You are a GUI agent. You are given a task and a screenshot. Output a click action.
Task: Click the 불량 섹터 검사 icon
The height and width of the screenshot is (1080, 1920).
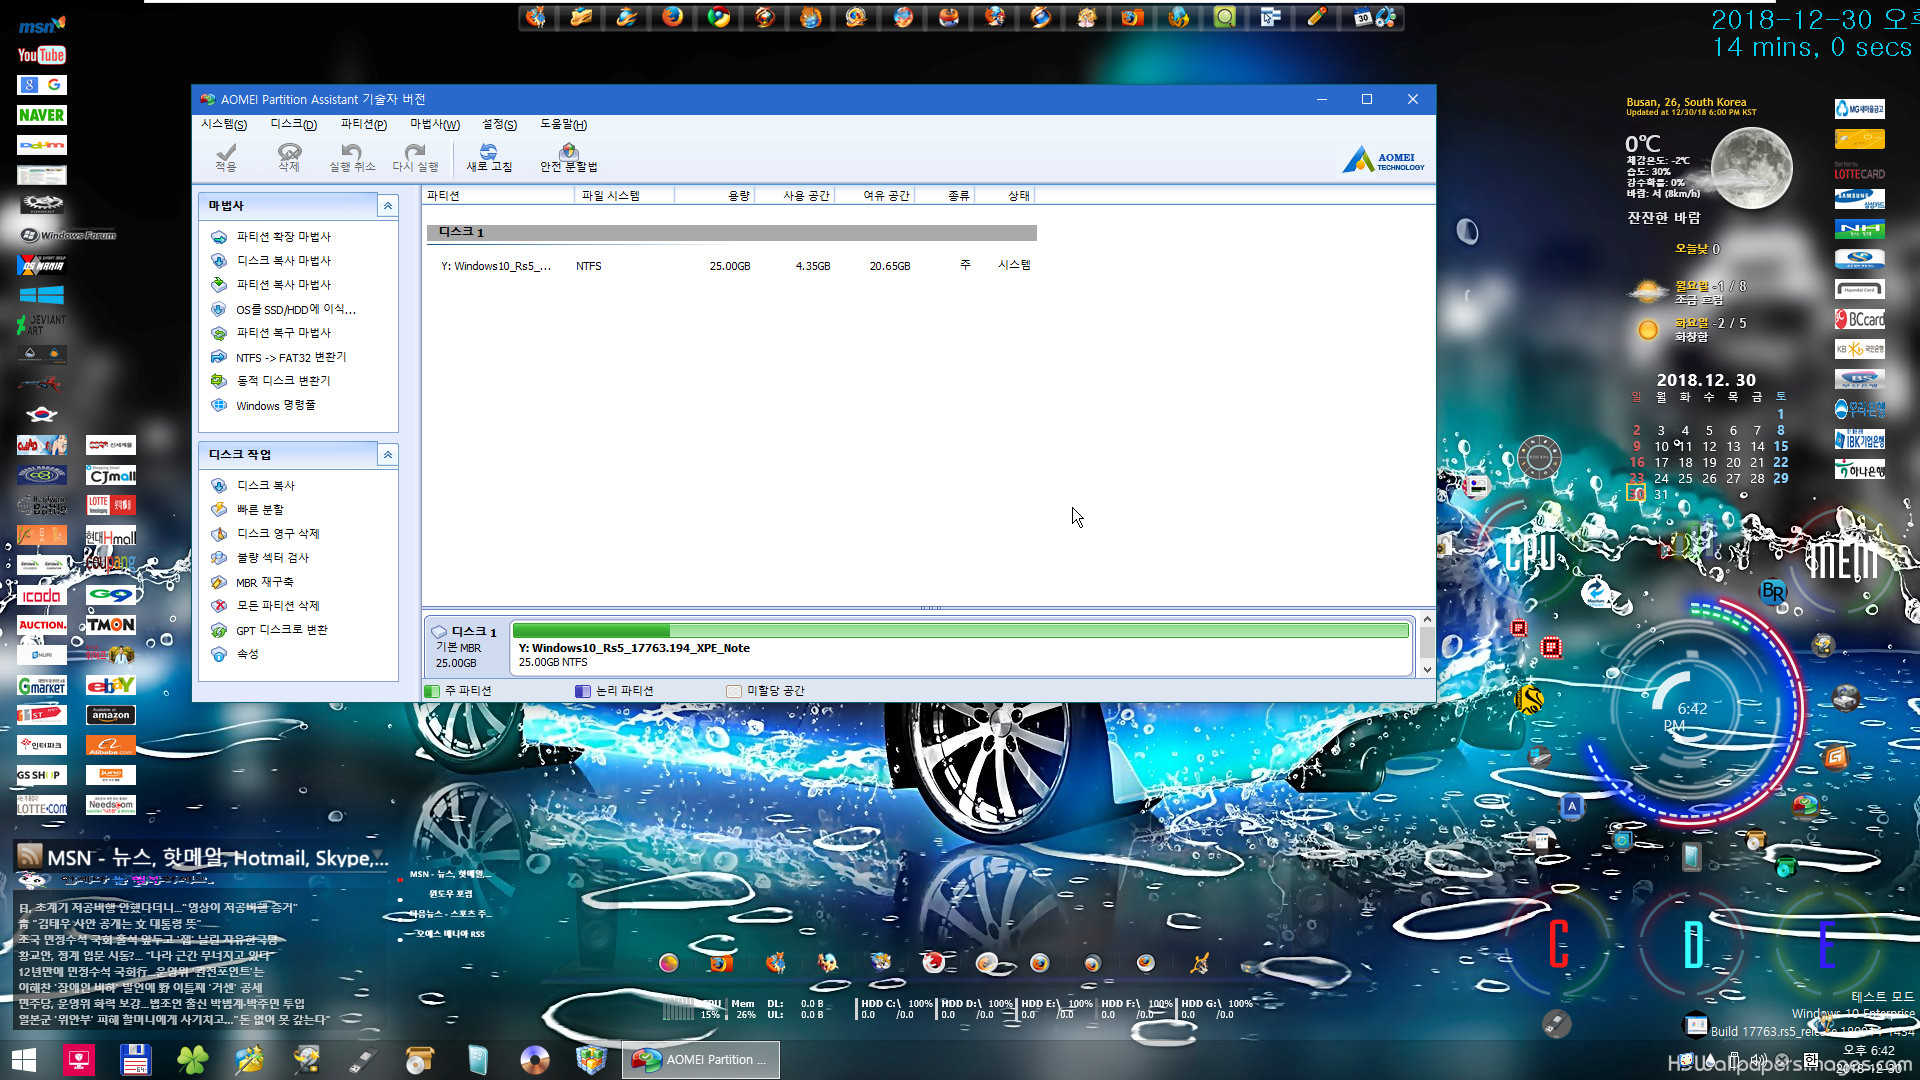(x=219, y=556)
